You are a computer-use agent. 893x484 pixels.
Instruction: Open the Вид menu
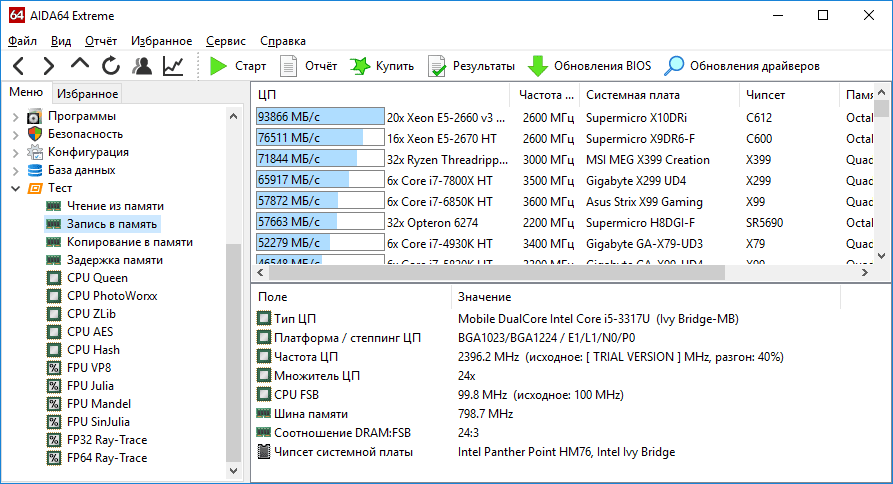(61, 41)
